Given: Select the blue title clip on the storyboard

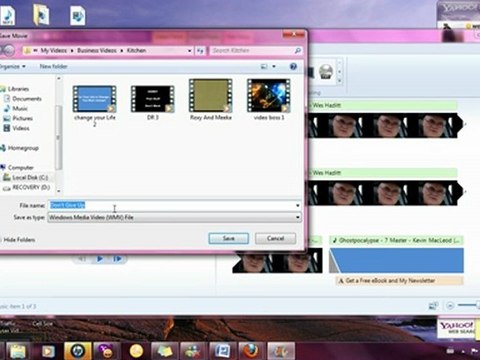Looking at the screenshot, I should [396, 260].
